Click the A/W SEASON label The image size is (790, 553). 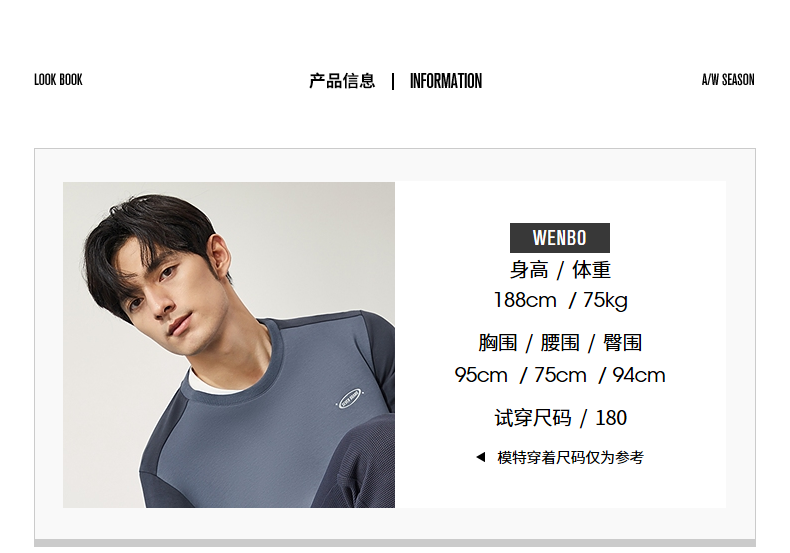pyautogui.click(x=728, y=80)
